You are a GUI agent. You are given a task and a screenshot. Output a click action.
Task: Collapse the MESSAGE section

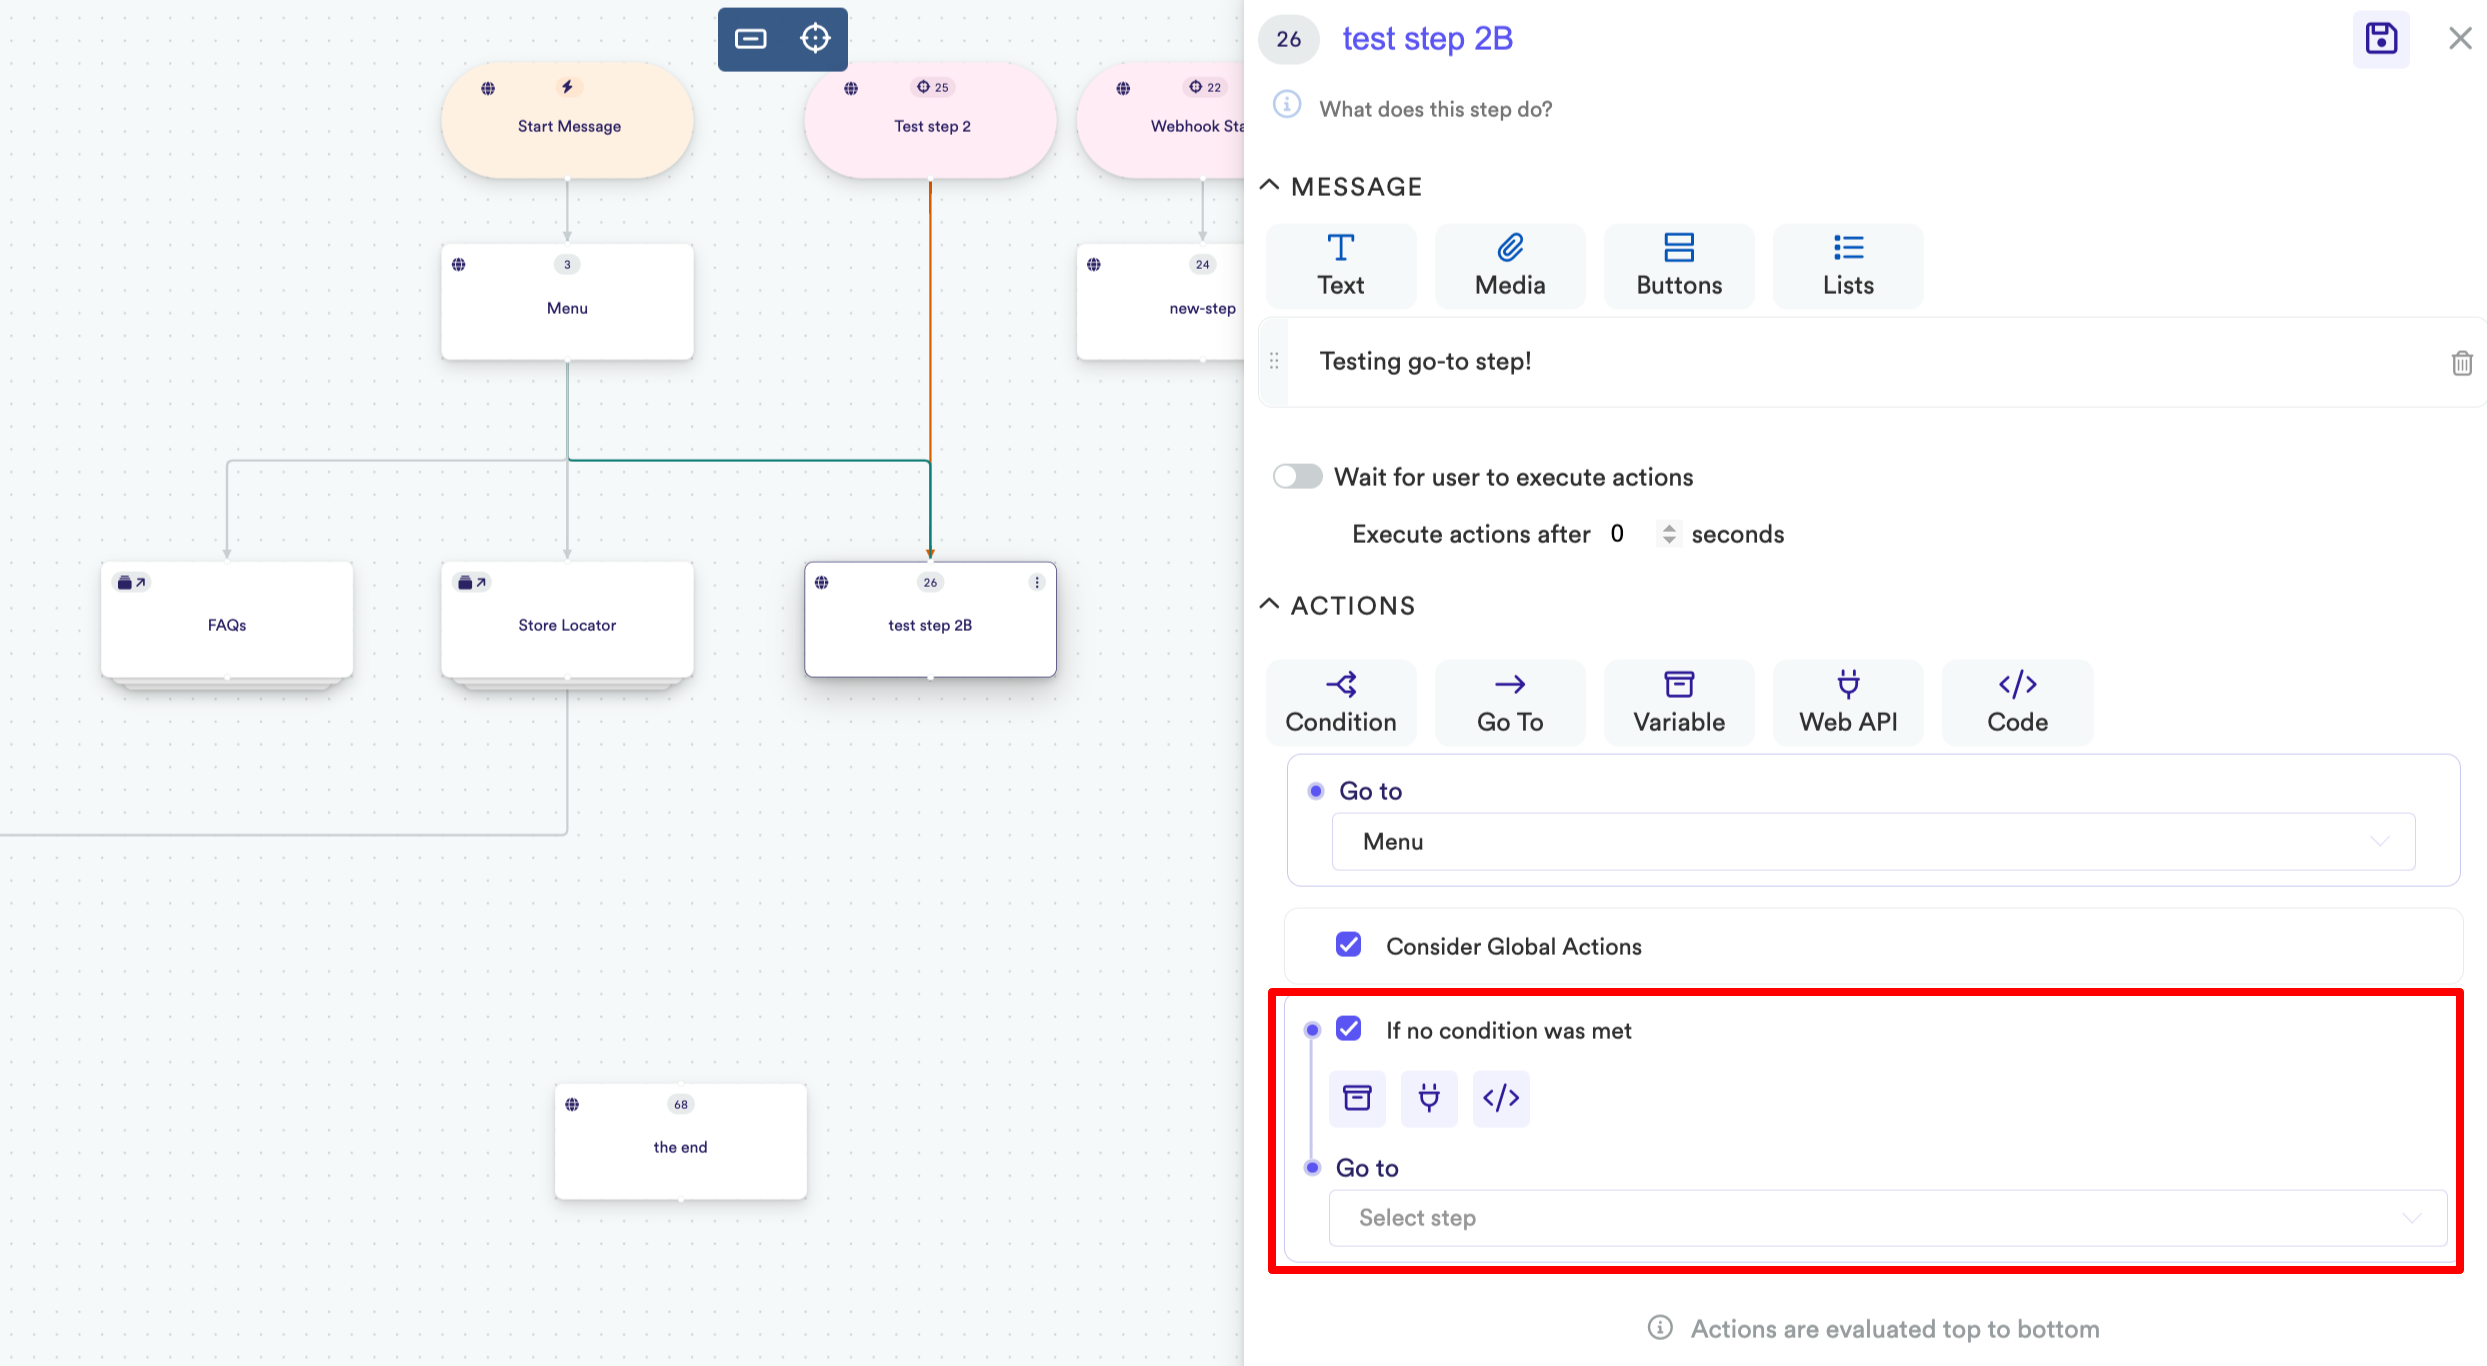pyautogui.click(x=1269, y=186)
